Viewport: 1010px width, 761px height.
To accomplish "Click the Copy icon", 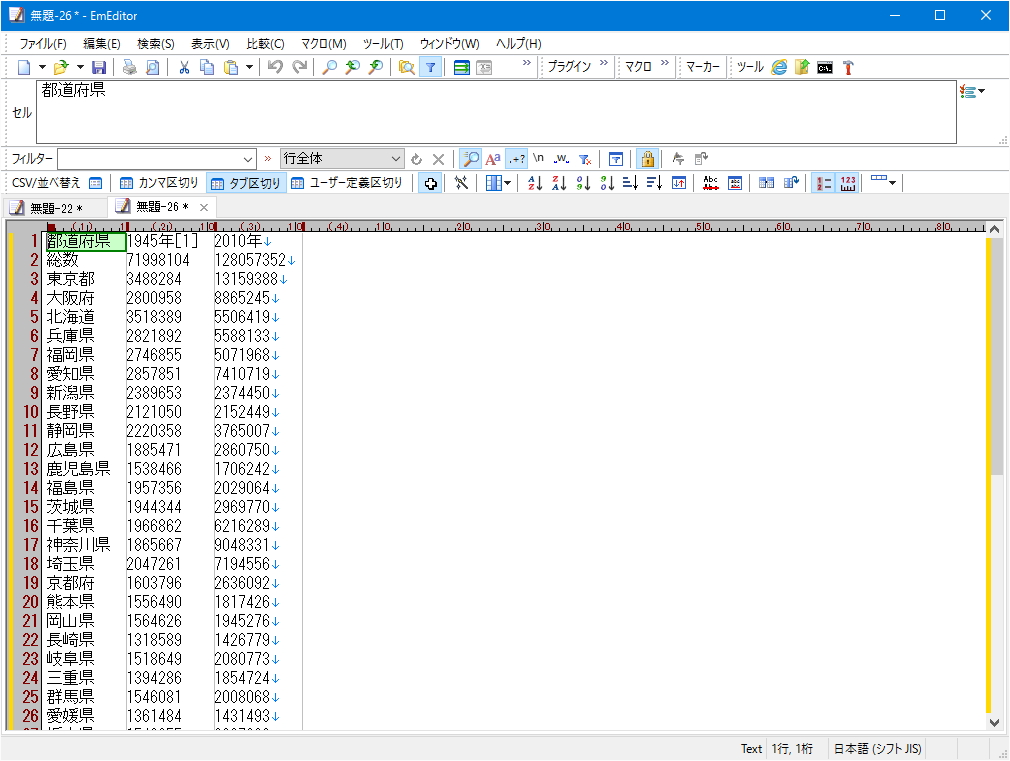I will click(207, 67).
